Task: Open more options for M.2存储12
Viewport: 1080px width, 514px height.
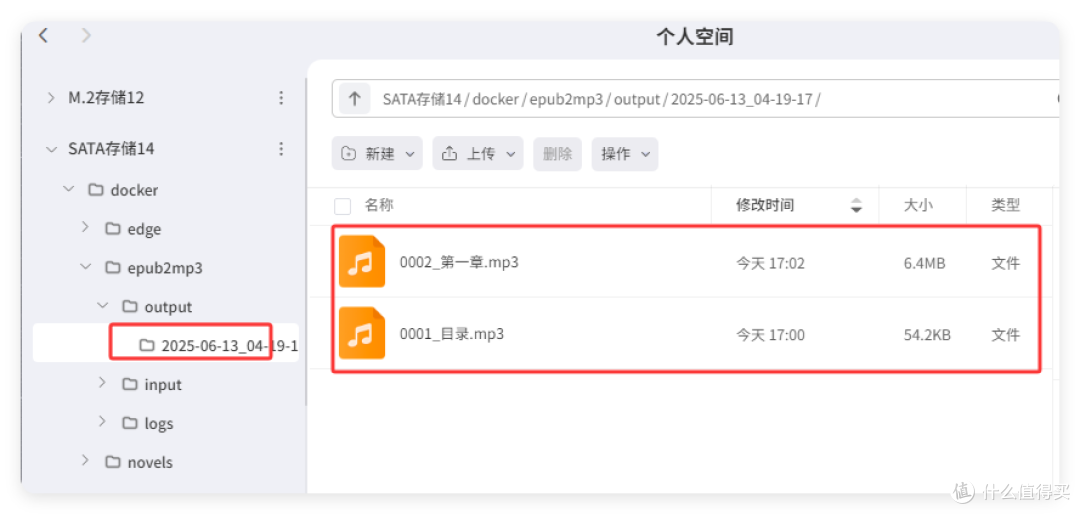Action: click(281, 98)
